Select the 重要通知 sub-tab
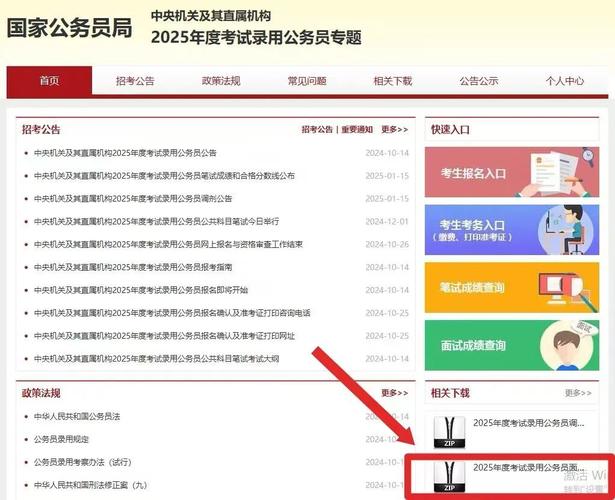Viewport: 615px width, 500px height. tap(357, 129)
